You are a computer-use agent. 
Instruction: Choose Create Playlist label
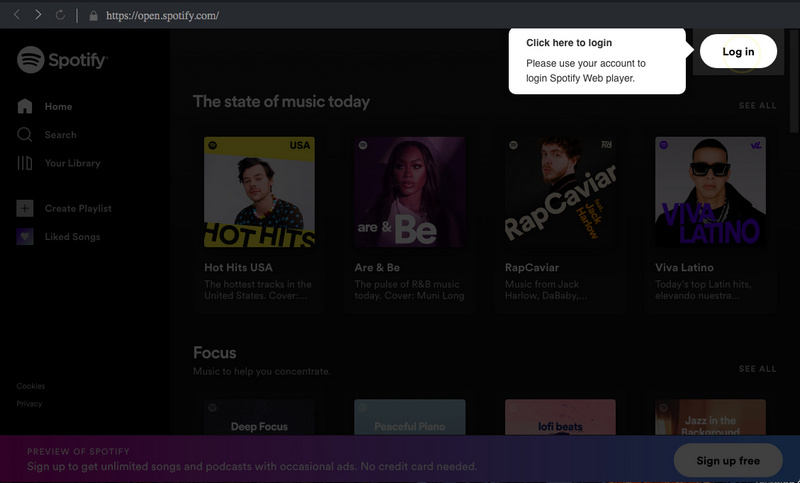[78, 208]
